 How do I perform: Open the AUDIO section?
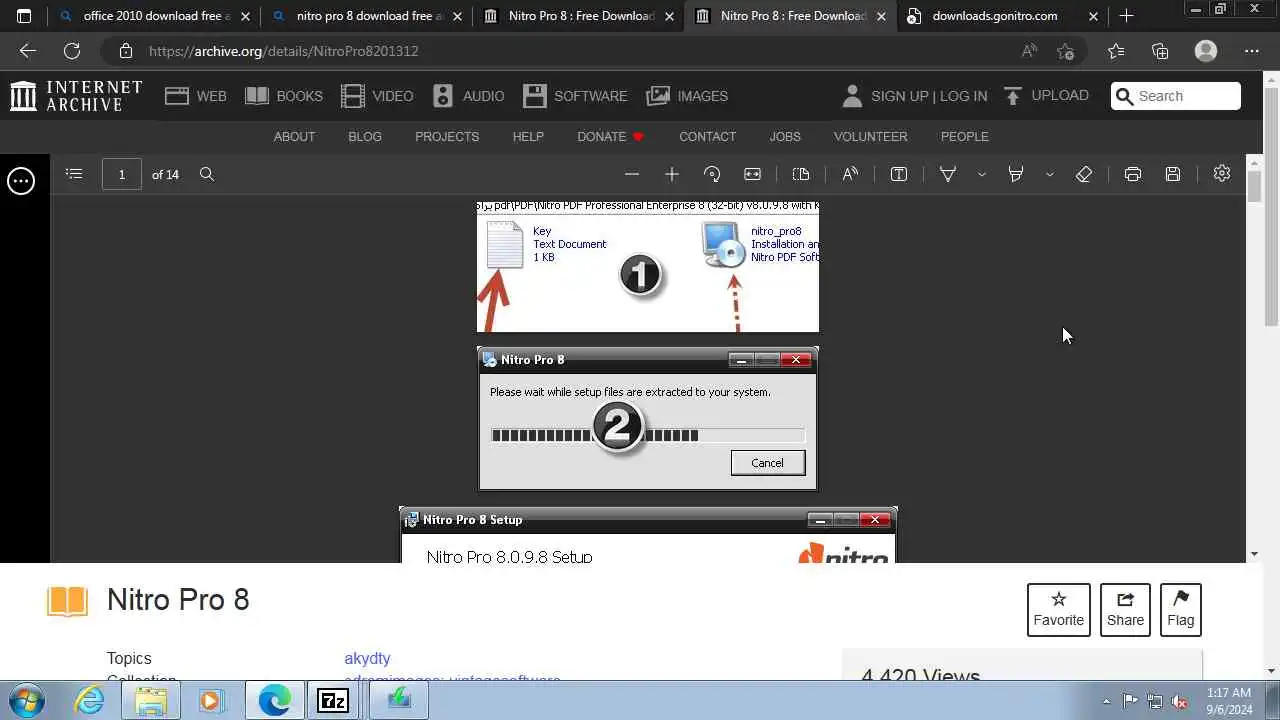[x=468, y=96]
